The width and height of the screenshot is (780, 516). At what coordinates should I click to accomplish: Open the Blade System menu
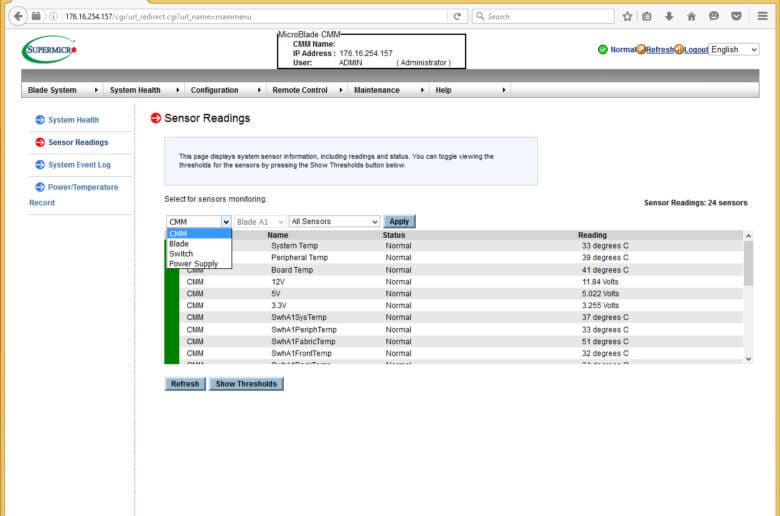click(x=63, y=90)
